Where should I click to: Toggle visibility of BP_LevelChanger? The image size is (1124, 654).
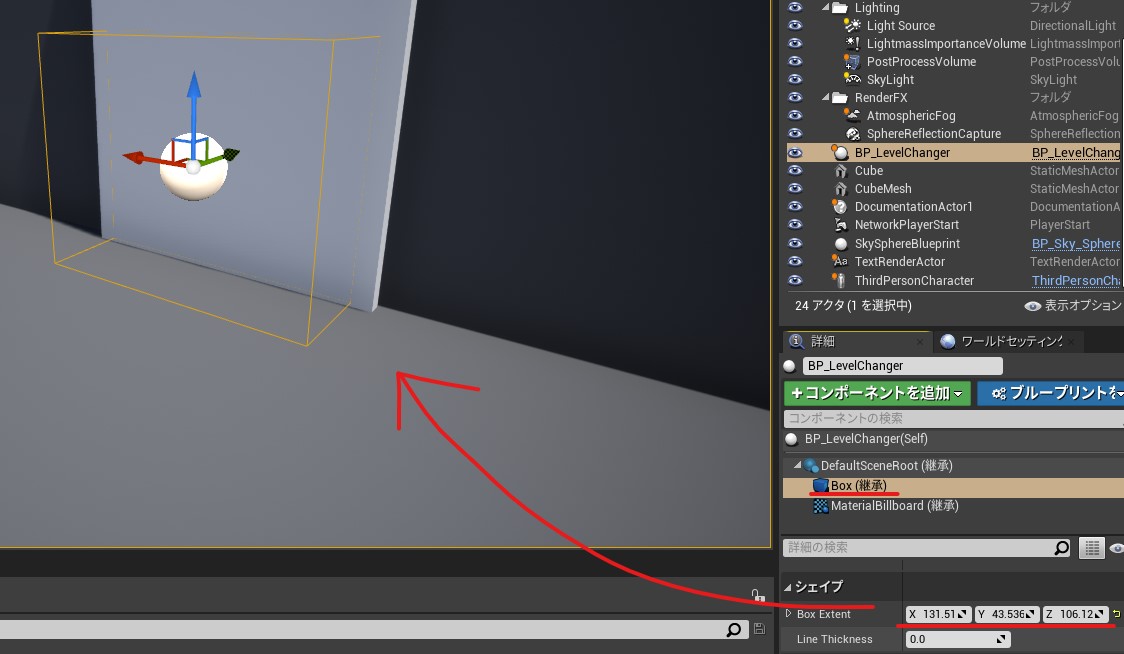[x=795, y=152]
